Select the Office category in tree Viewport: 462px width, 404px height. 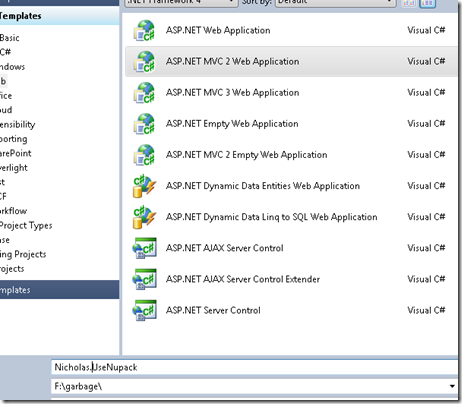[x=6, y=96]
